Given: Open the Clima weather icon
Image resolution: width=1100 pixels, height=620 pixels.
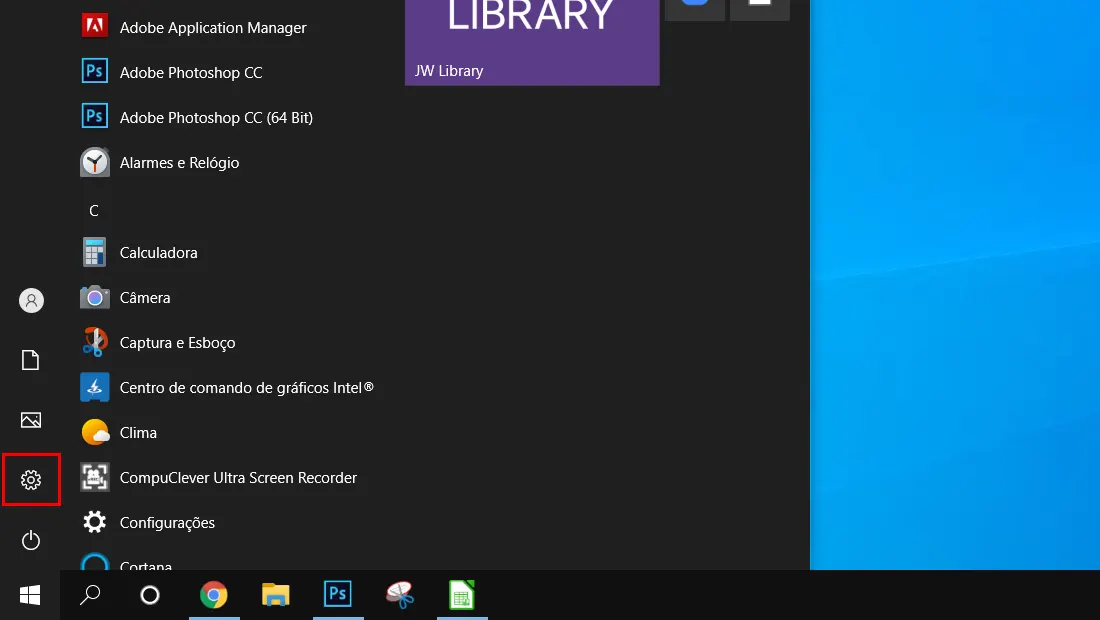Looking at the screenshot, I should [x=95, y=432].
